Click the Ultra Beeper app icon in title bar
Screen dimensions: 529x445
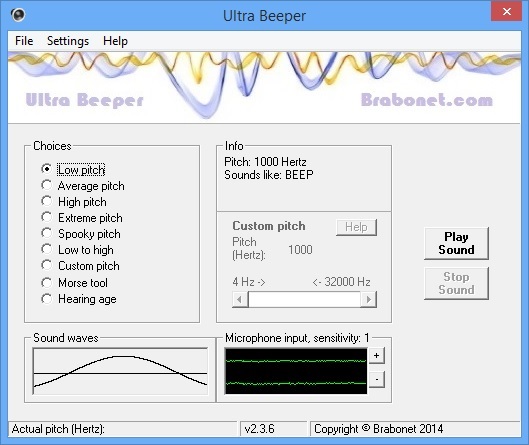point(18,15)
